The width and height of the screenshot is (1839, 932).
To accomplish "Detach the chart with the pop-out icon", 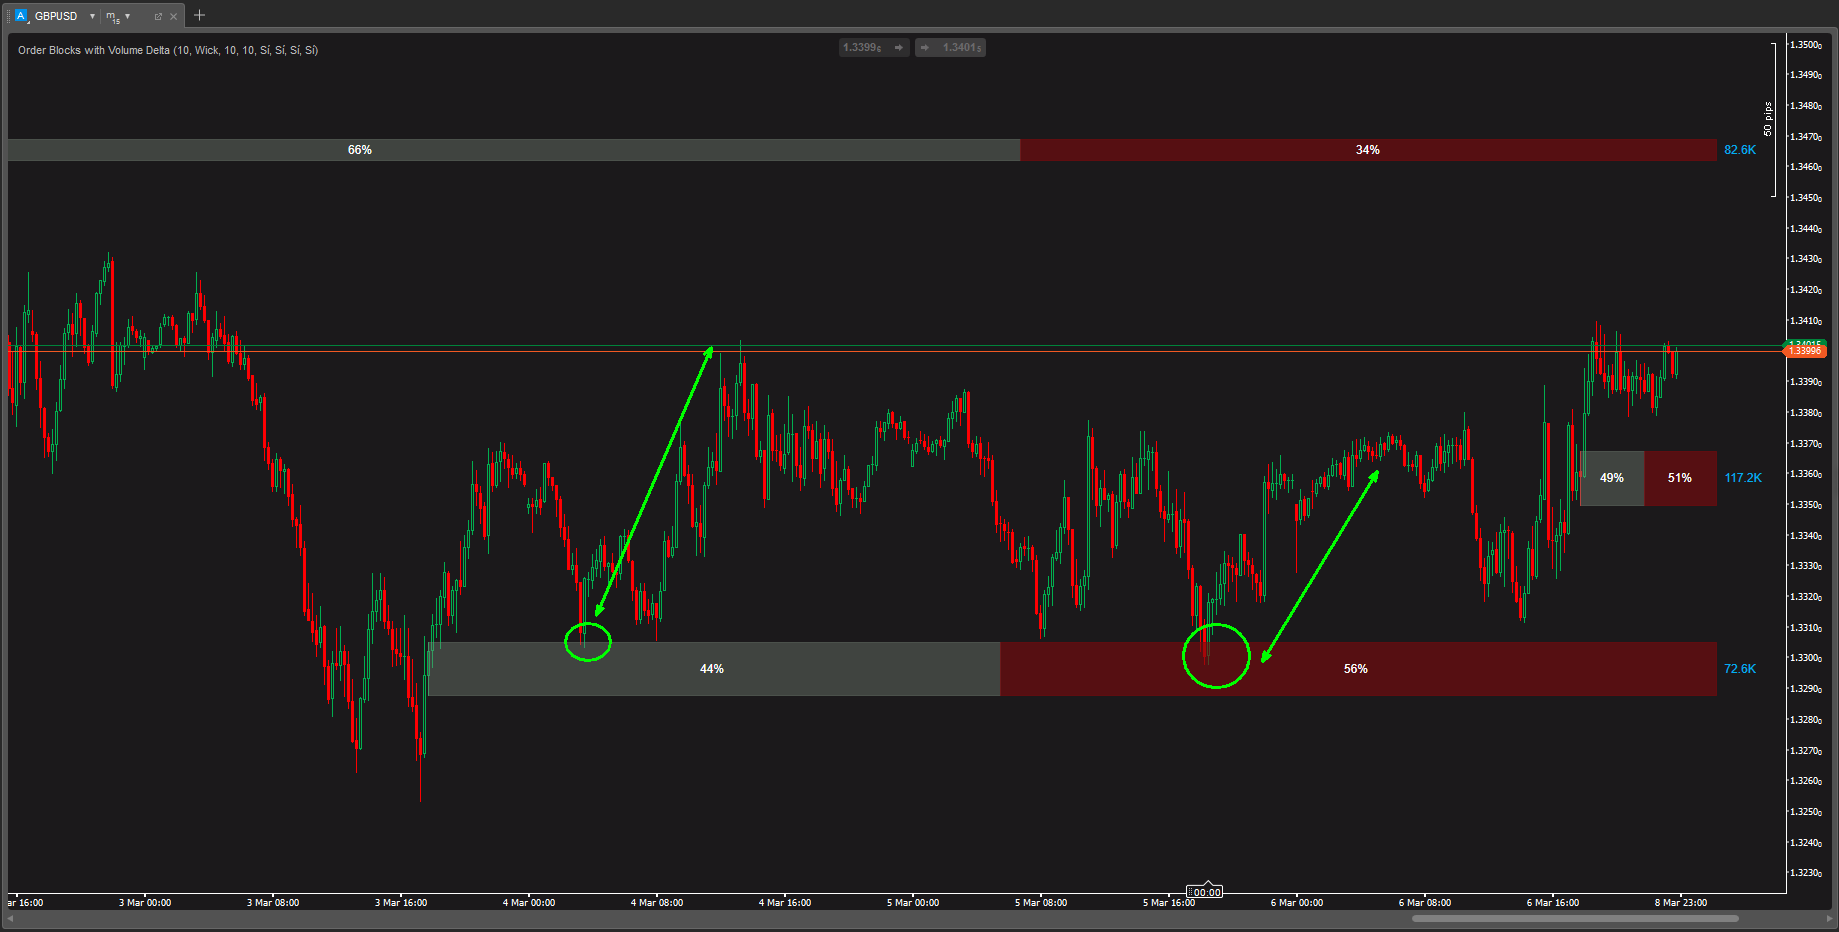I will click(158, 16).
